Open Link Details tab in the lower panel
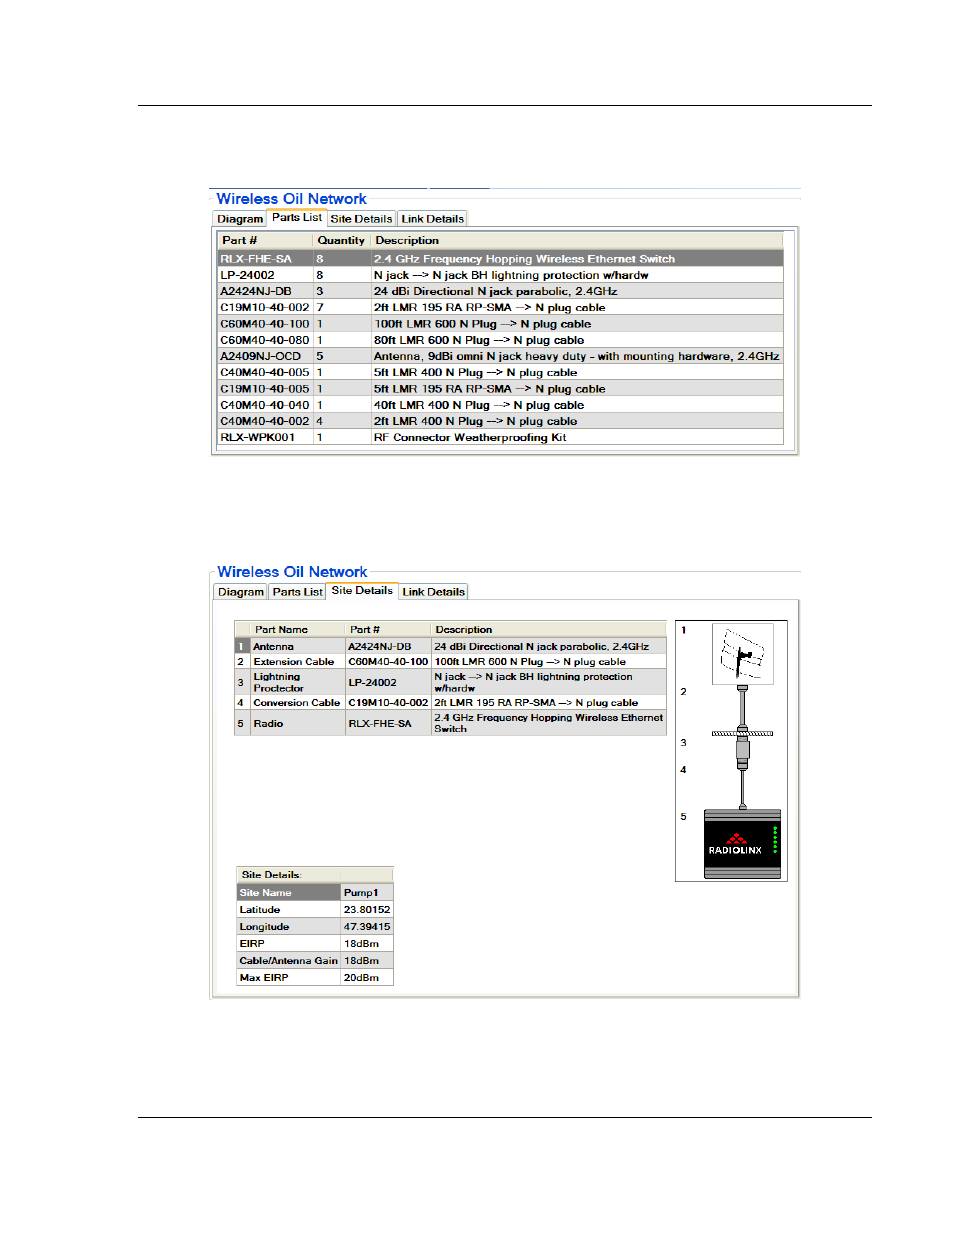This screenshot has width=954, height=1235. coord(434,592)
